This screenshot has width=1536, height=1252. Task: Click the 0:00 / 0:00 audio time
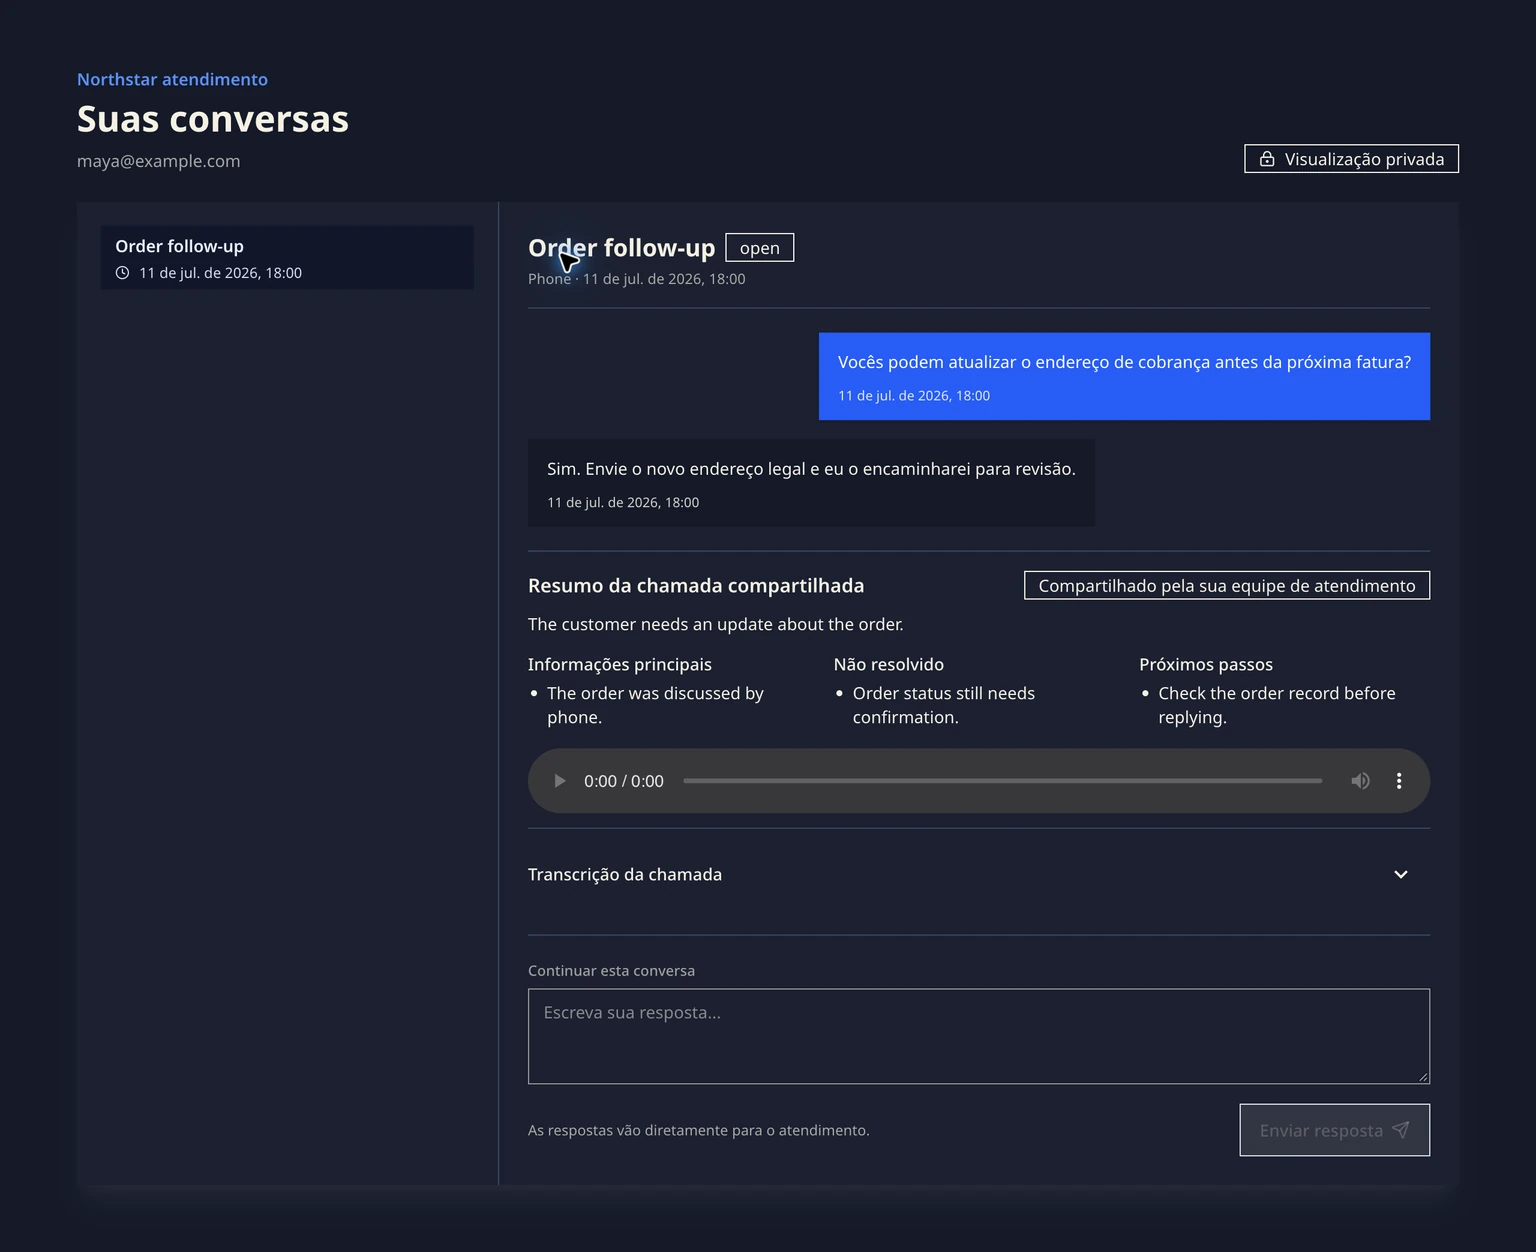(624, 781)
